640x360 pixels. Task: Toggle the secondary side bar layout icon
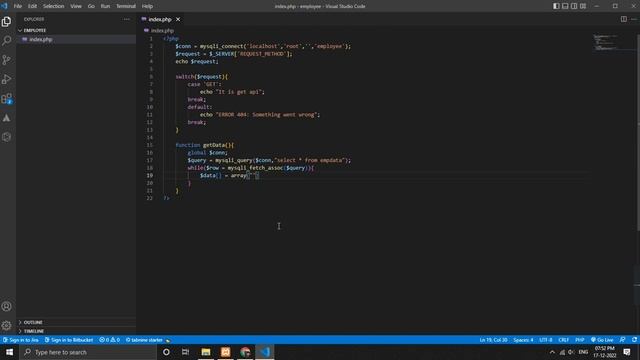(574, 6)
